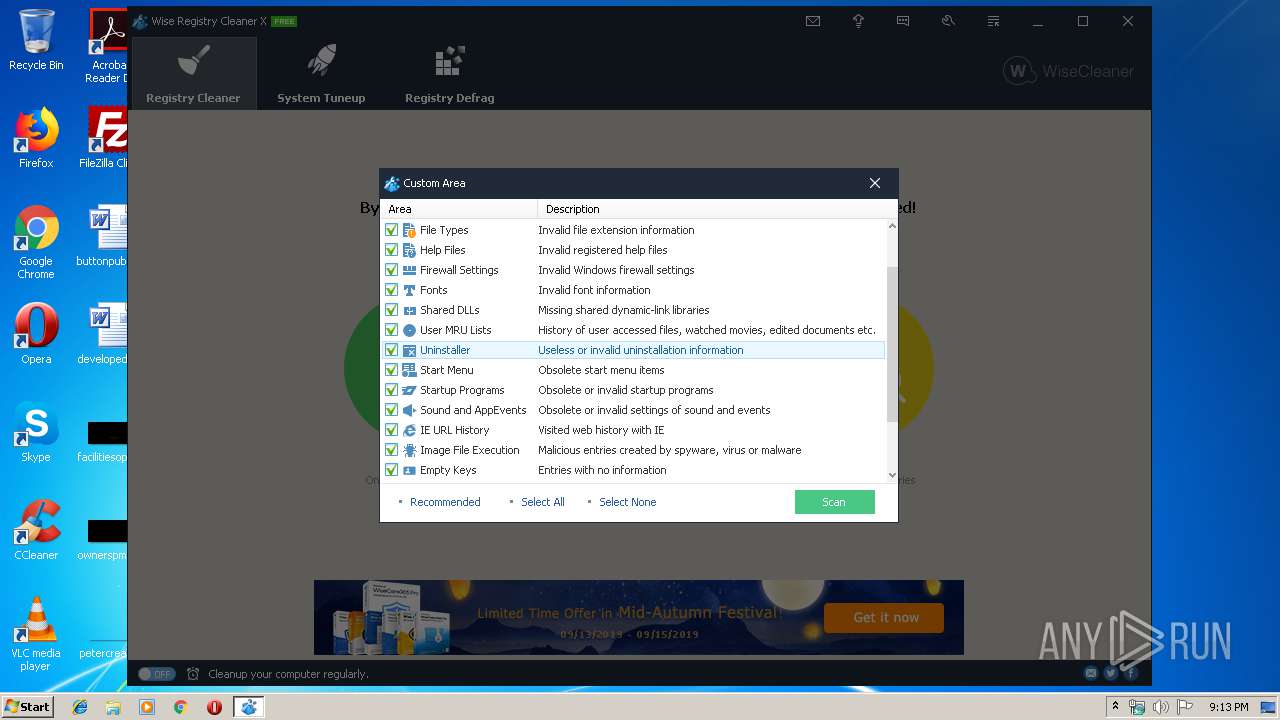Uncheck the Empty Keys checkbox
The height and width of the screenshot is (720, 1280).
click(392, 470)
